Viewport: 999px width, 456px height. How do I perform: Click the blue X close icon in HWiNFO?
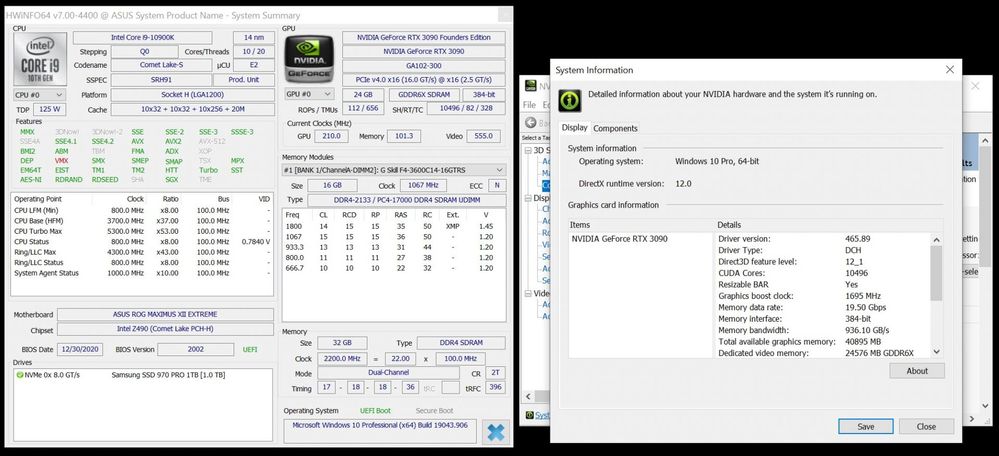[496, 432]
